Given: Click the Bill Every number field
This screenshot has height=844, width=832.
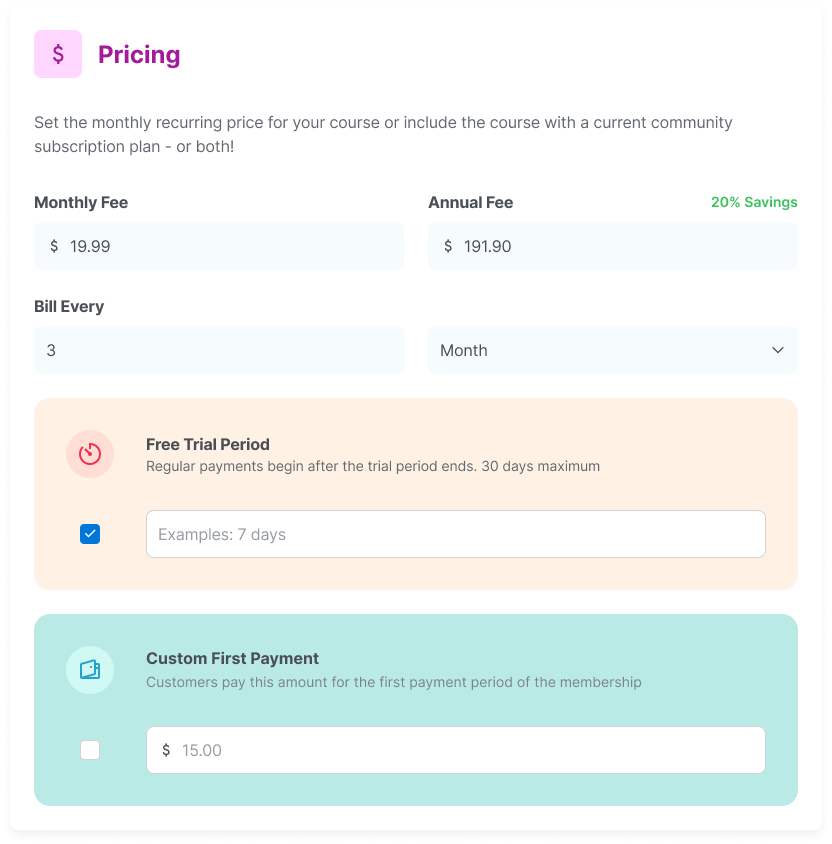Looking at the screenshot, I should pyautogui.click(x=219, y=350).
